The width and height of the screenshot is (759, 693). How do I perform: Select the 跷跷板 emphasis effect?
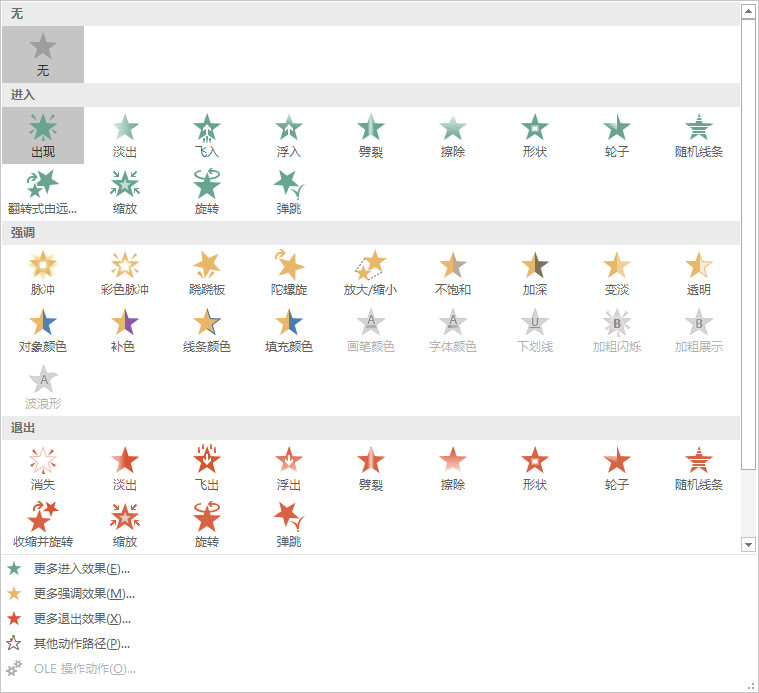pyautogui.click(x=207, y=273)
